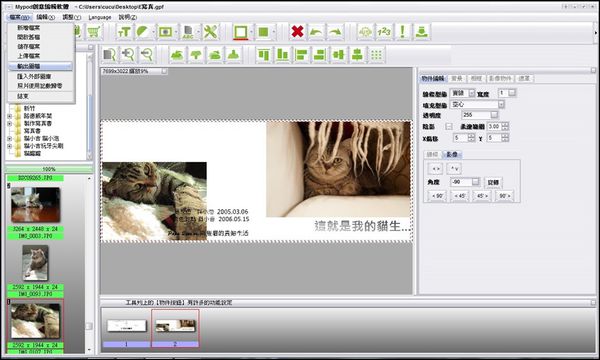Open the angle -90 dropdown
This screenshot has height=360, width=600.
click(x=475, y=182)
